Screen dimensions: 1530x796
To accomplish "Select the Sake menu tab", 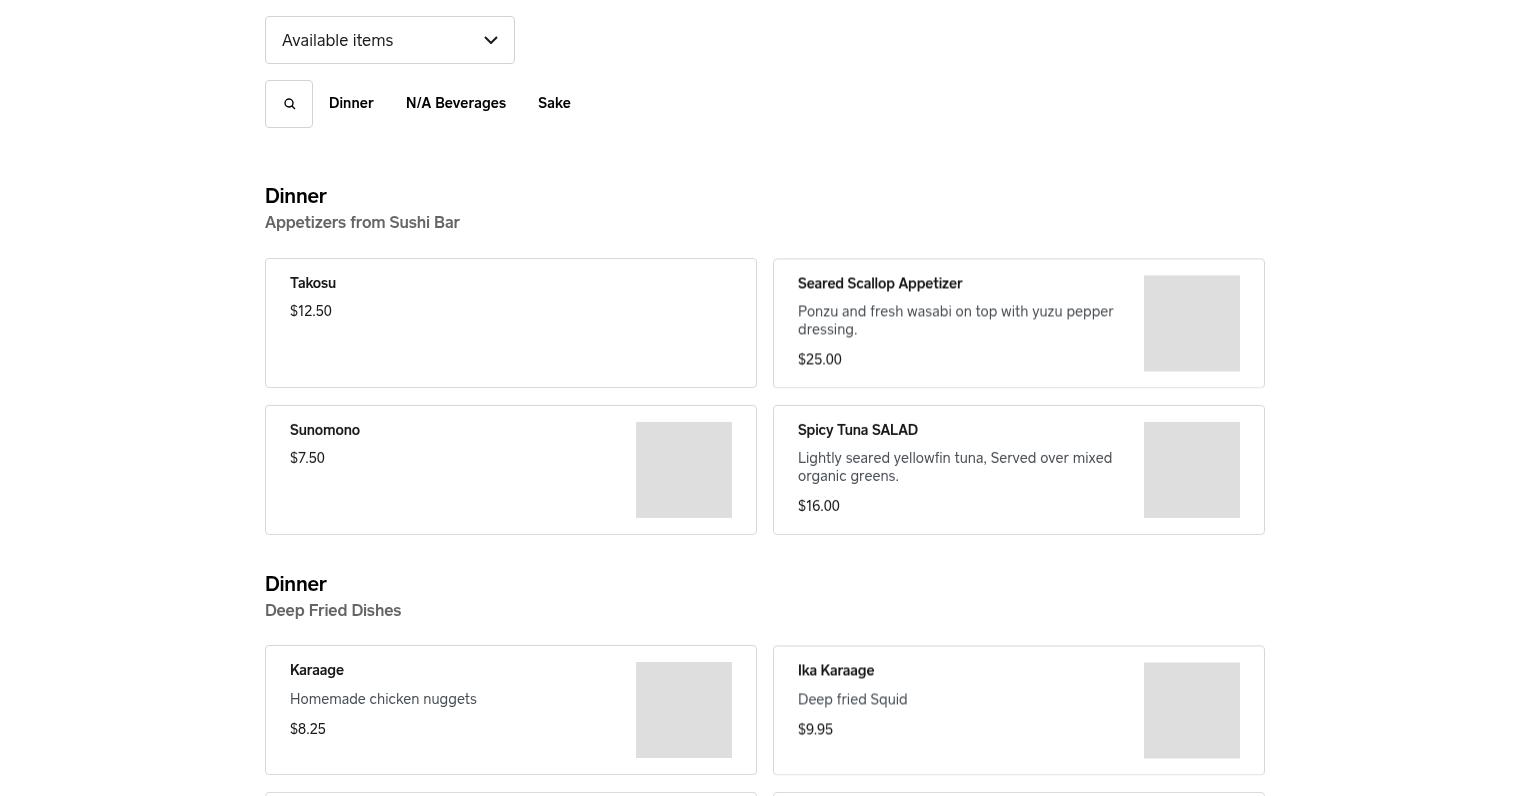I will pyautogui.click(x=554, y=103).
